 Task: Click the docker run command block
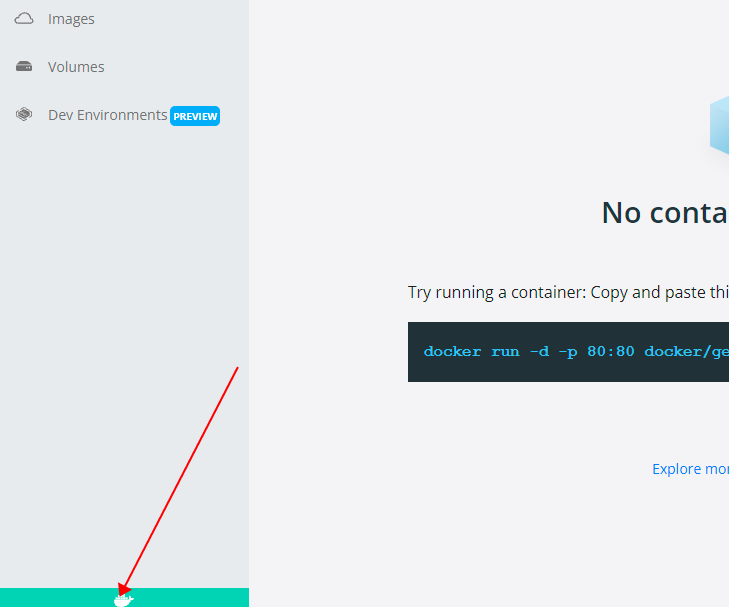click(x=568, y=352)
